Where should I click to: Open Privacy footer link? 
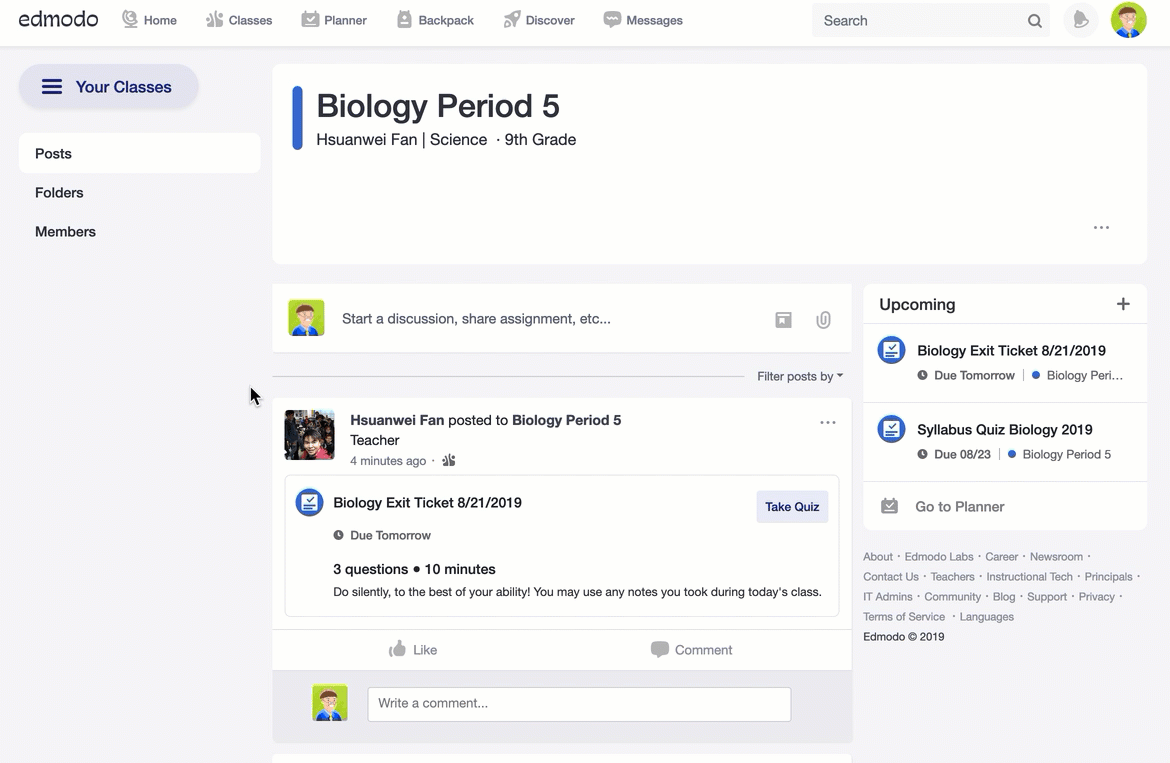[x=1096, y=597]
